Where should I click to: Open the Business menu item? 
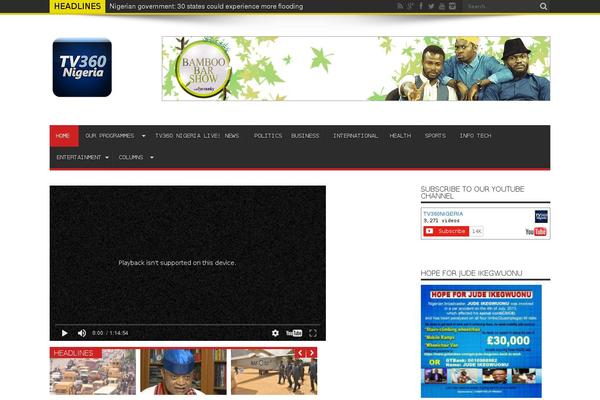(x=305, y=136)
